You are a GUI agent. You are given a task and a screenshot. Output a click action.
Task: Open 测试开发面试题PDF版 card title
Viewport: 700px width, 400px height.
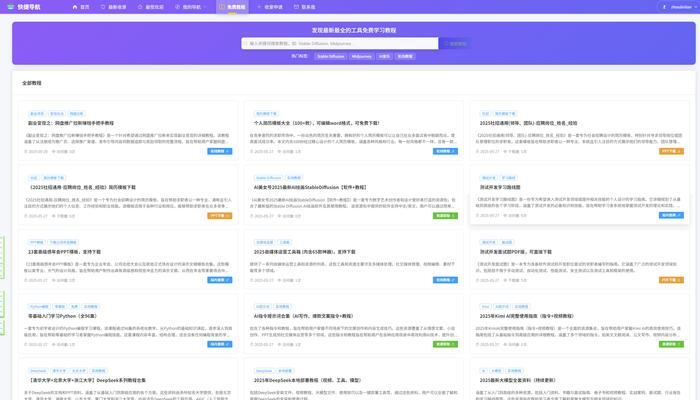click(516, 252)
